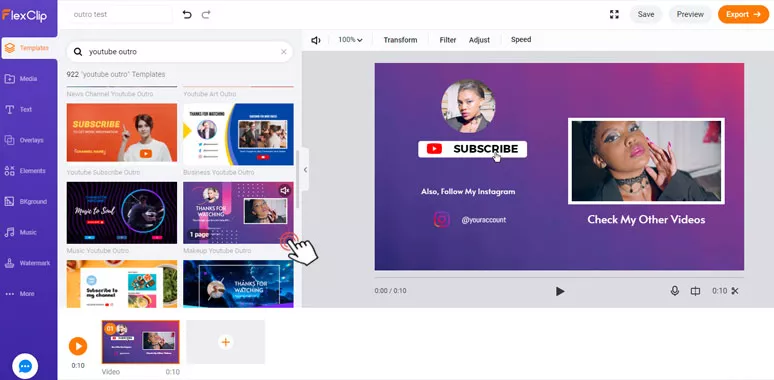Select the Music YouTube Outro template thumbnail
Viewport: 774px width, 380px height.
click(122, 213)
